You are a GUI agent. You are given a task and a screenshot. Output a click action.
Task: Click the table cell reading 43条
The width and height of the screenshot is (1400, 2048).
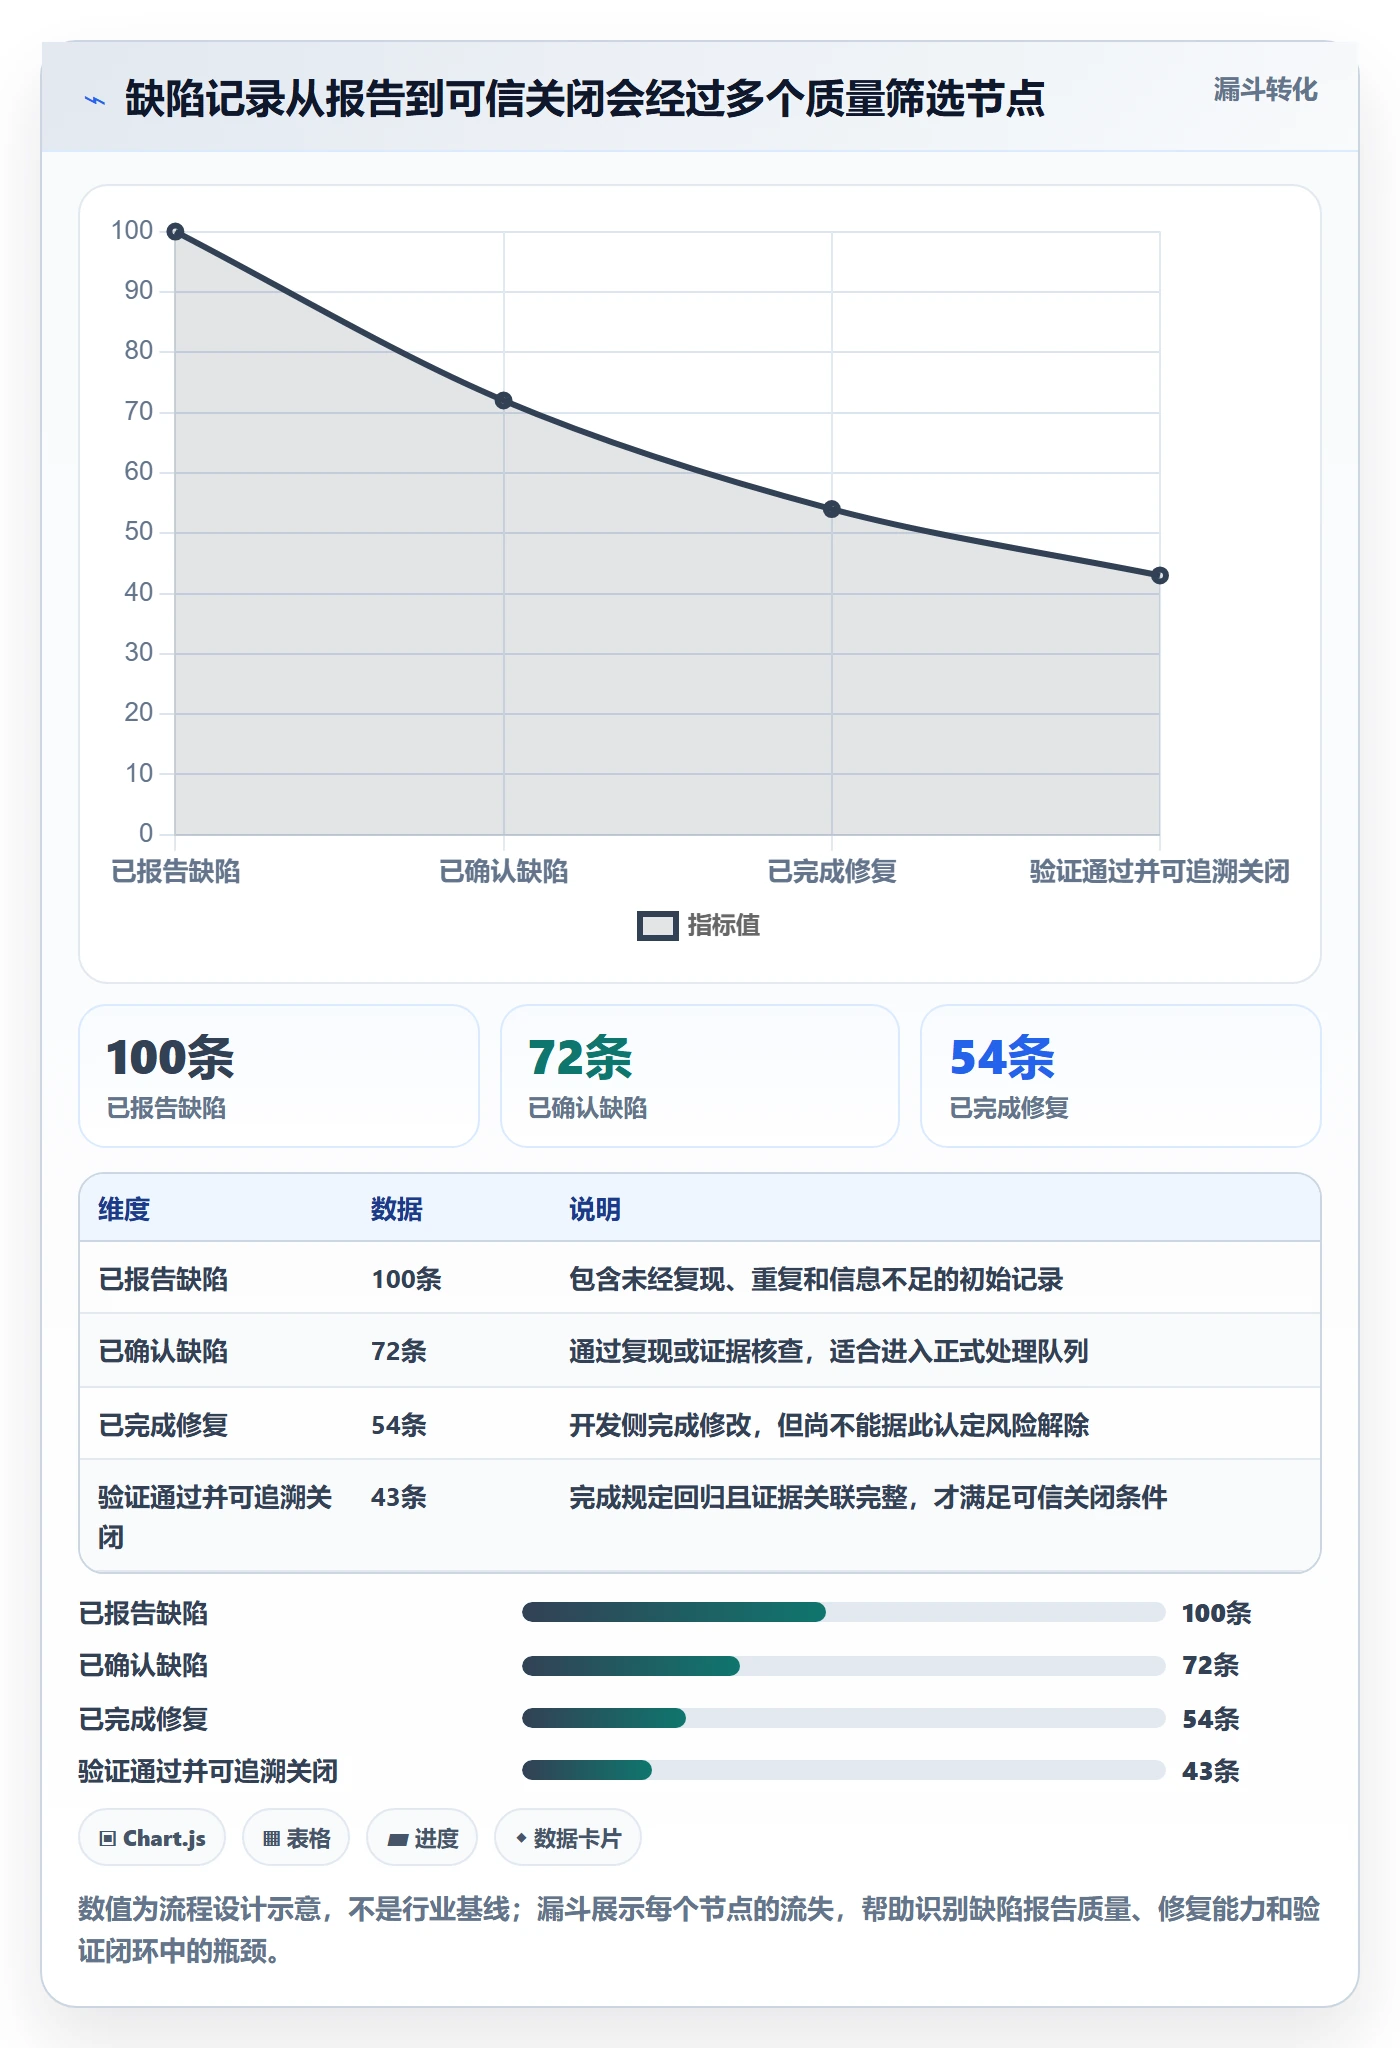[x=399, y=1497]
